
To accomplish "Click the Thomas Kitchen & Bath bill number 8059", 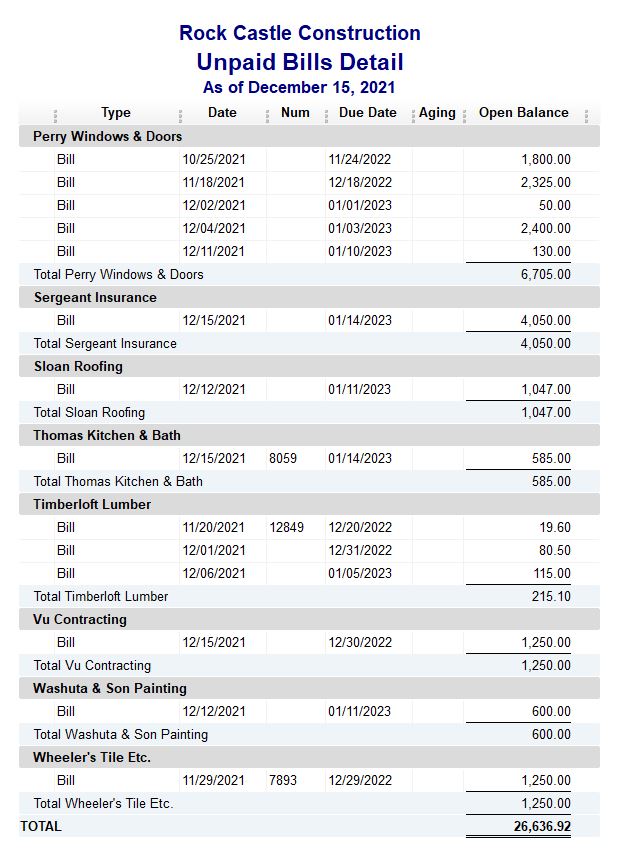I will tap(283, 458).
